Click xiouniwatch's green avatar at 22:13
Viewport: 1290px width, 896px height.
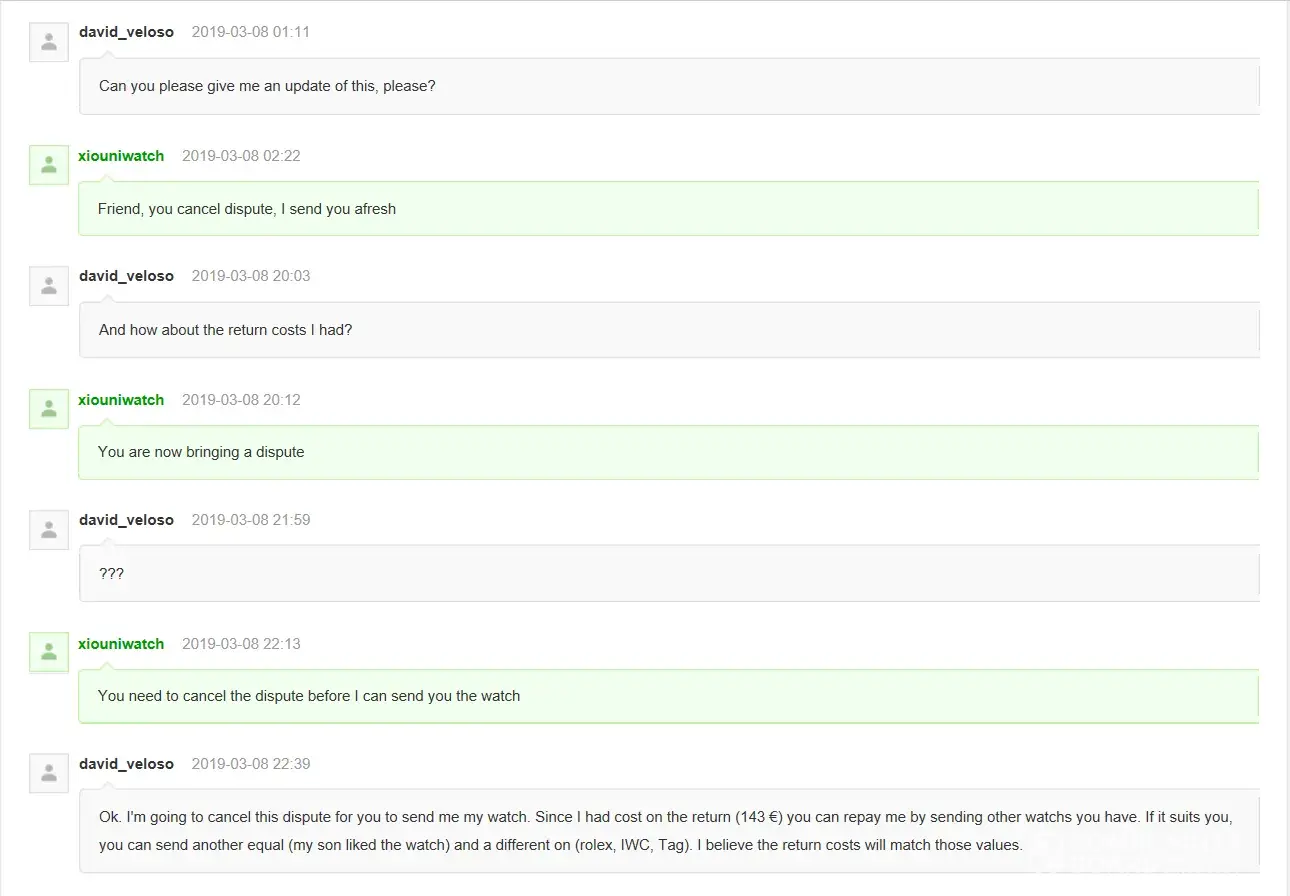click(x=48, y=653)
